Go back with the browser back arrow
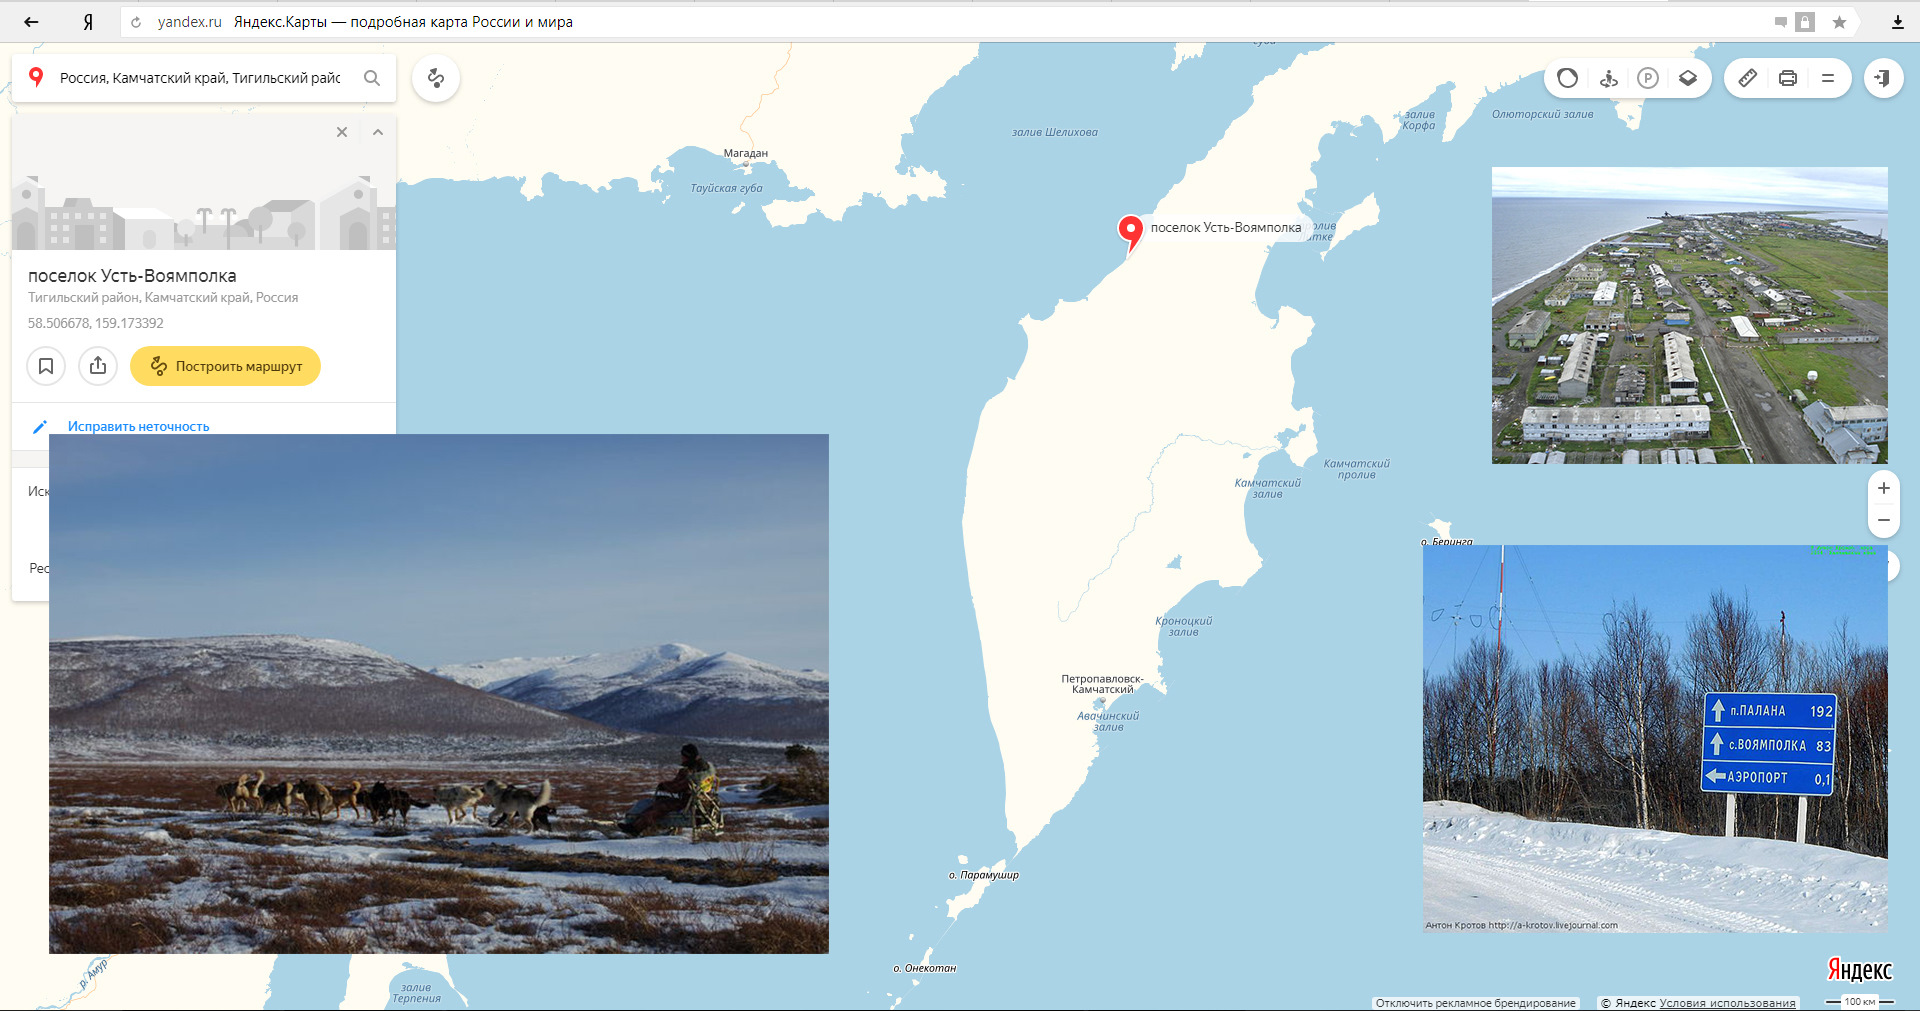Screen dimensions: 1920x1011 (31, 22)
